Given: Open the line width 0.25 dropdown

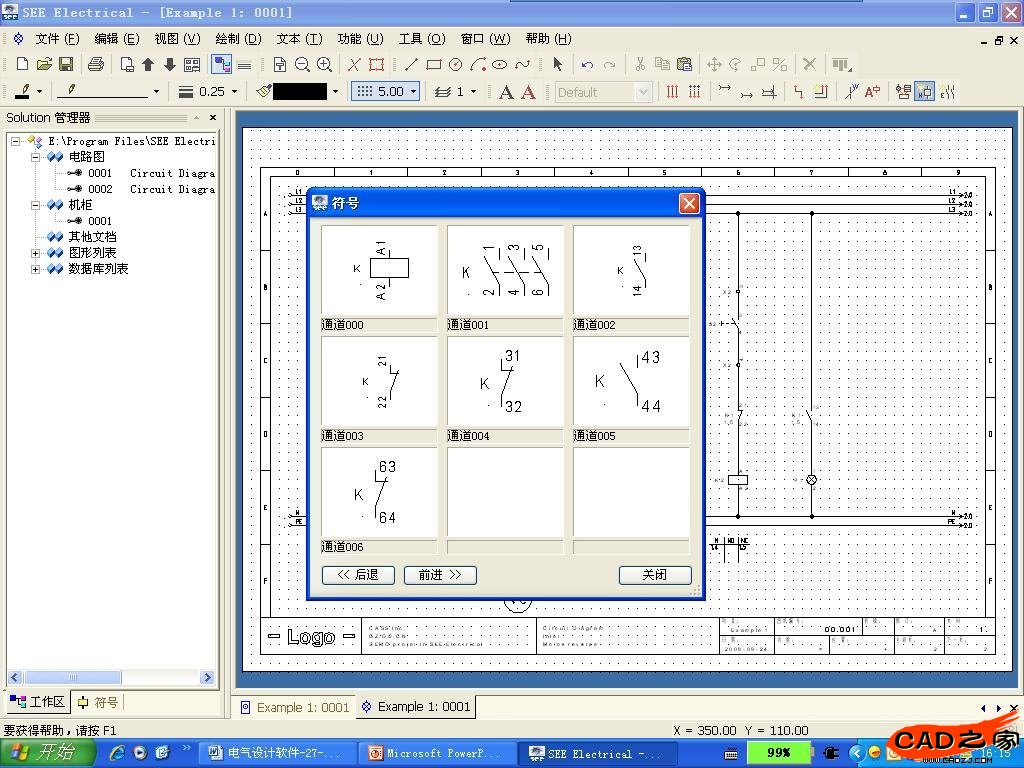Looking at the screenshot, I should [x=234, y=92].
